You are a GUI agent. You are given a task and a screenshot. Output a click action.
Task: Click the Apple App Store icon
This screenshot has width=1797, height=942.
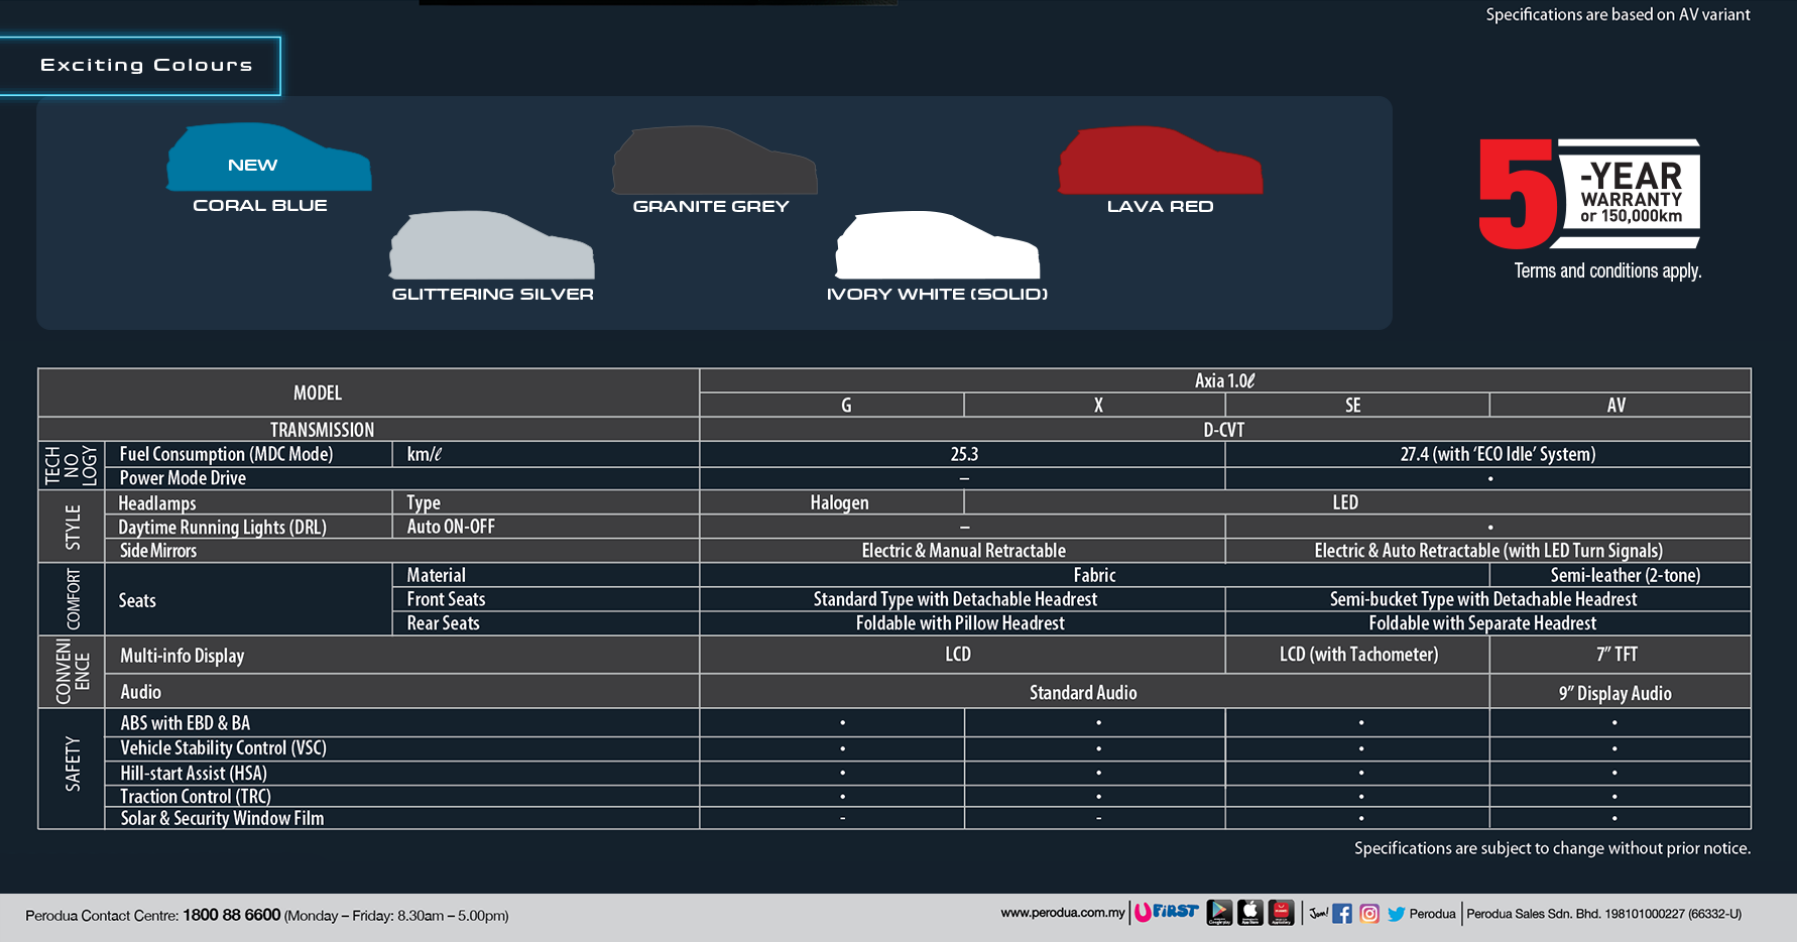(1250, 912)
